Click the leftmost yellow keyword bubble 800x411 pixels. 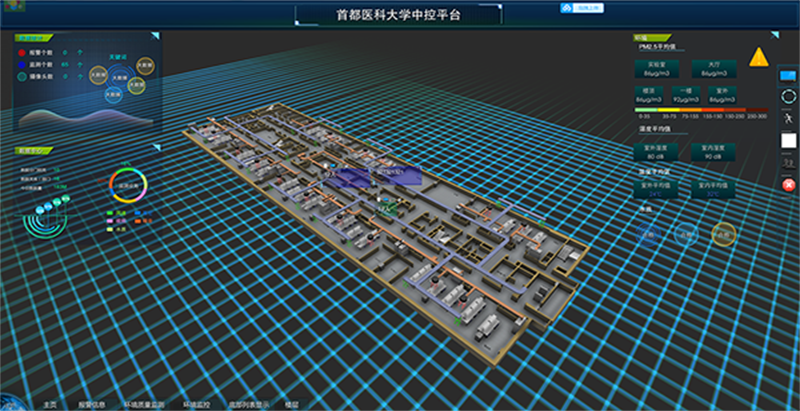[x=98, y=74]
